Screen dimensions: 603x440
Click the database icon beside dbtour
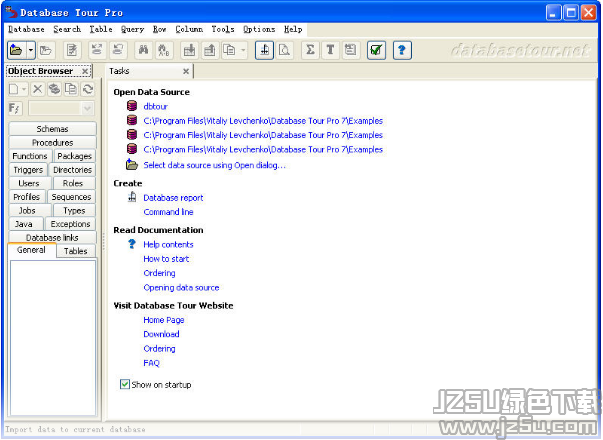[x=132, y=106]
